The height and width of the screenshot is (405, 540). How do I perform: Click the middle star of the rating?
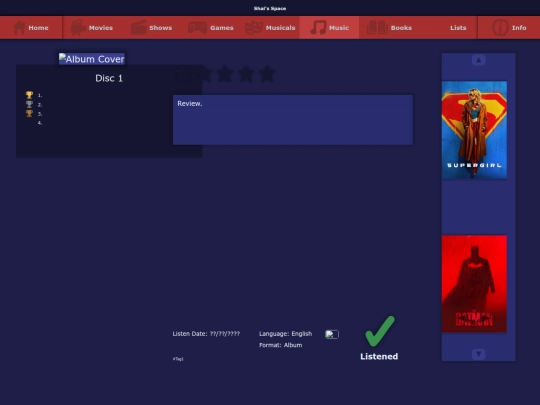point(225,74)
